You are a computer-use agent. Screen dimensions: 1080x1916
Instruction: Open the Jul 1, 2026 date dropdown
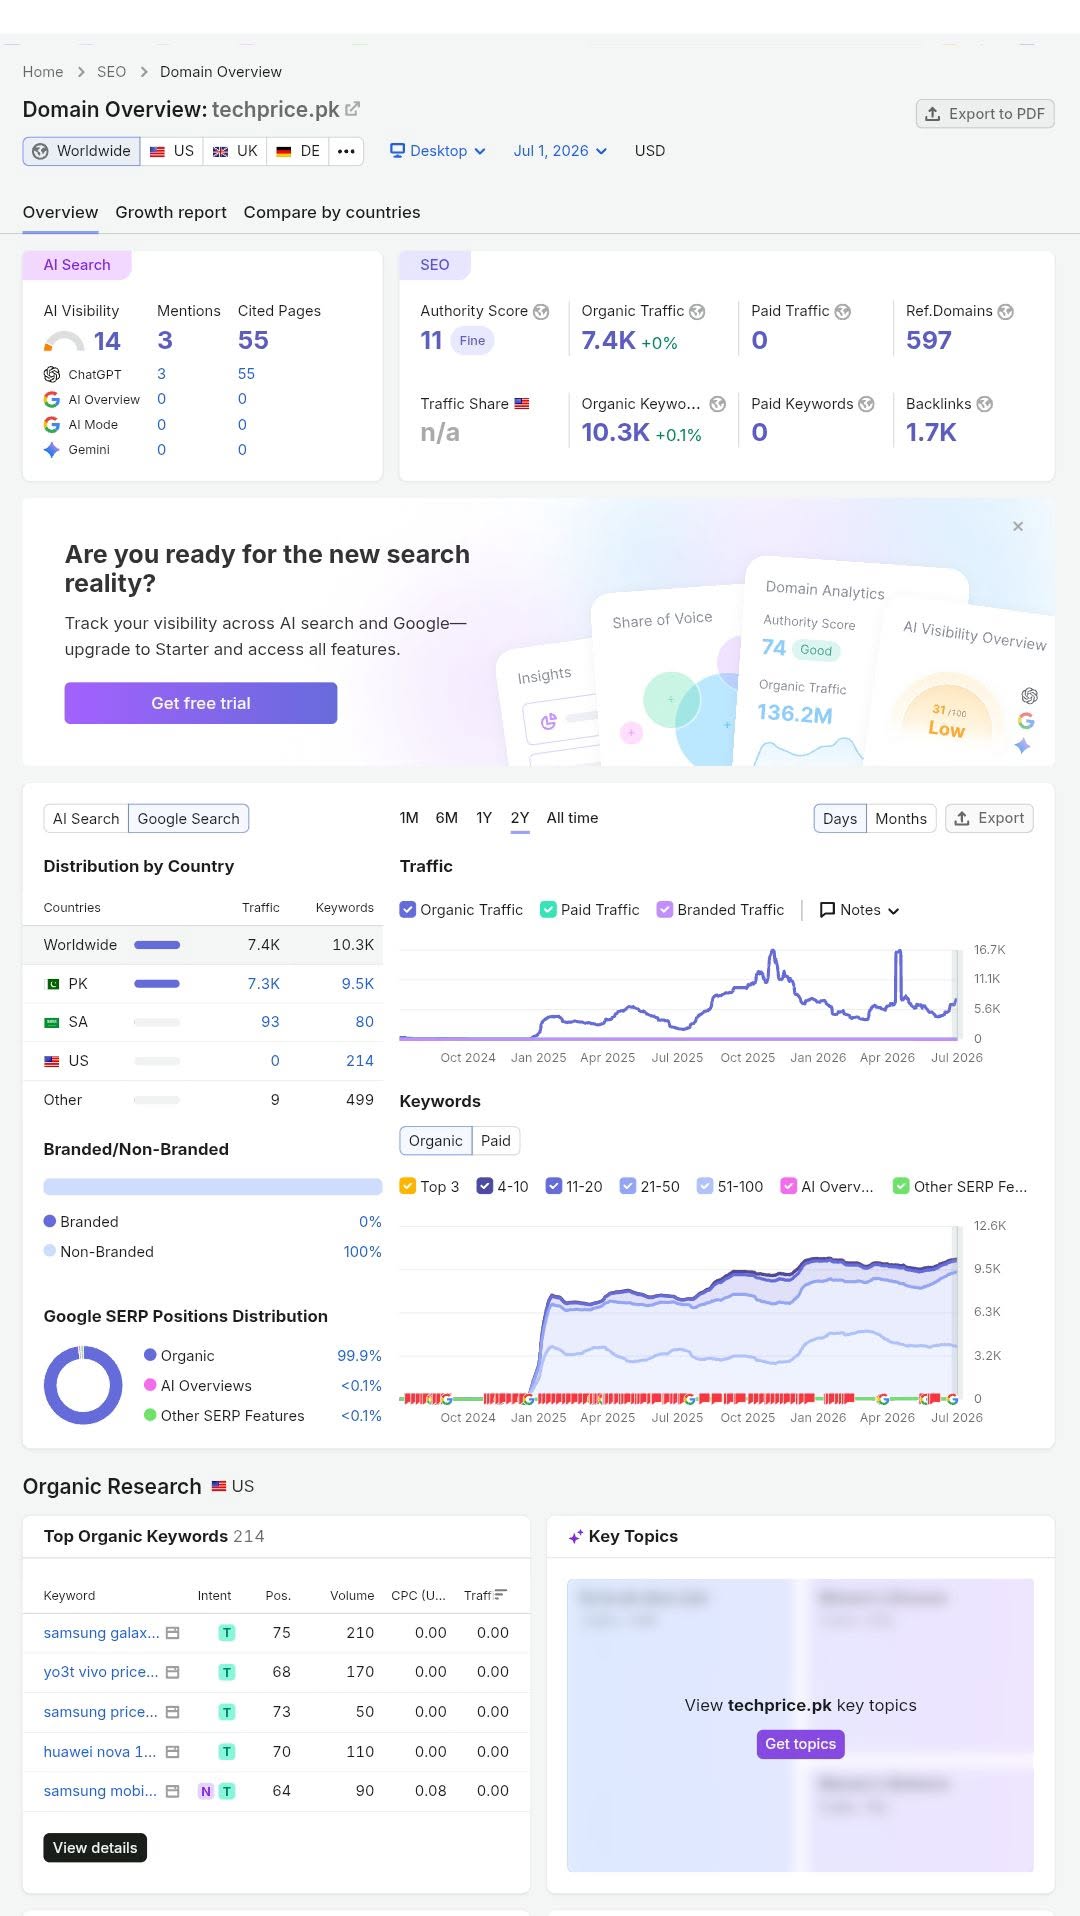[x=560, y=151]
